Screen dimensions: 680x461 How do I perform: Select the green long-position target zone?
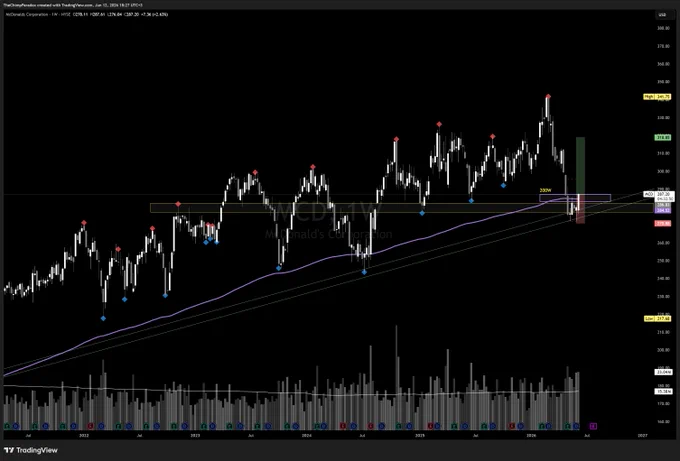coord(580,166)
